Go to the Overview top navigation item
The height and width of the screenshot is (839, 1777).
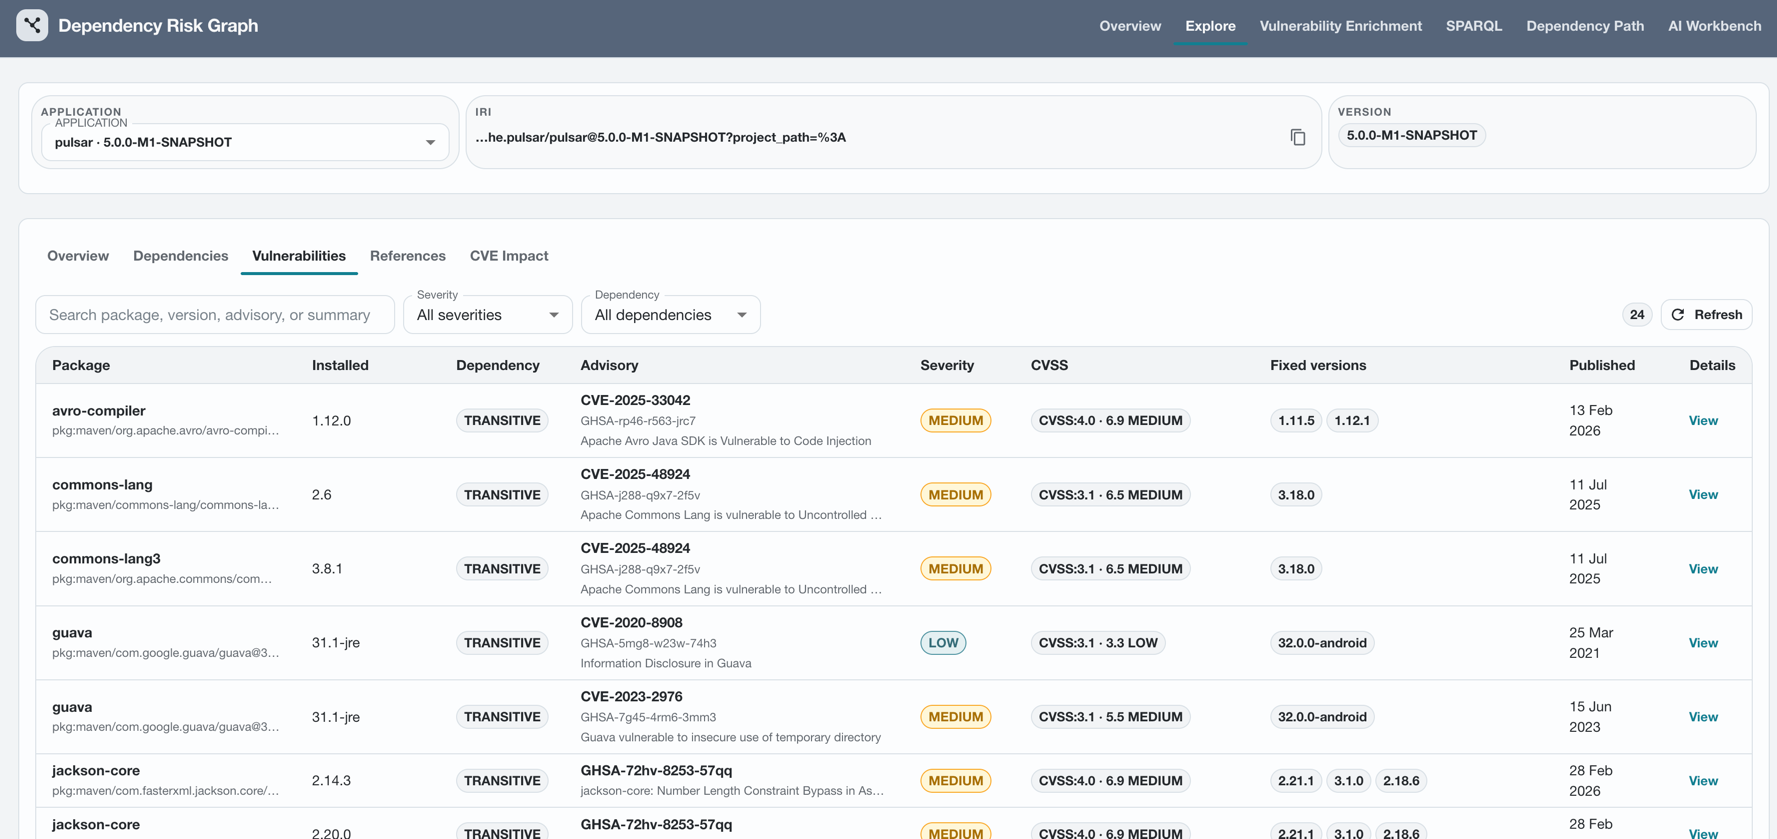pyautogui.click(x=1130, y=26)
